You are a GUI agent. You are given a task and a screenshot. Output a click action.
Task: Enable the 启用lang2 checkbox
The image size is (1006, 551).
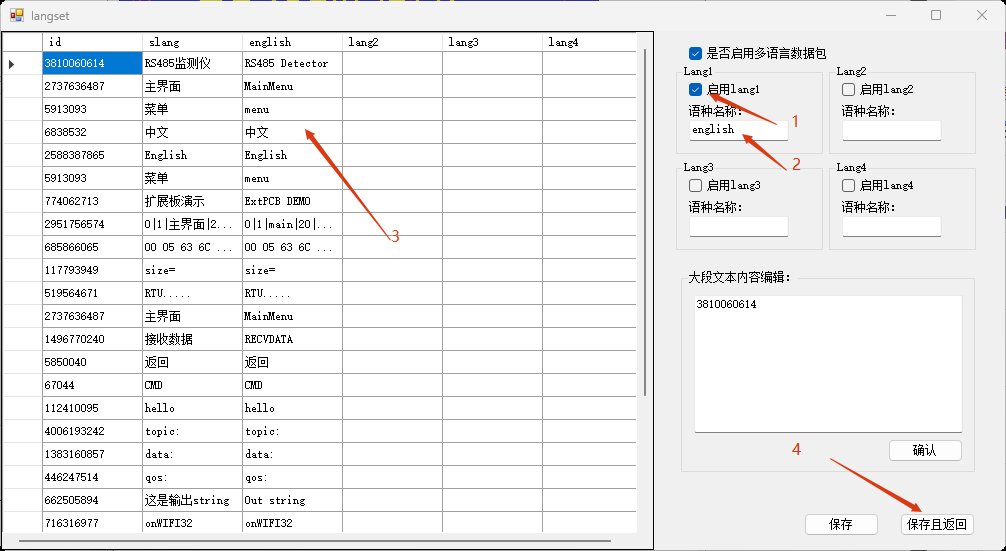click(848, 90)
